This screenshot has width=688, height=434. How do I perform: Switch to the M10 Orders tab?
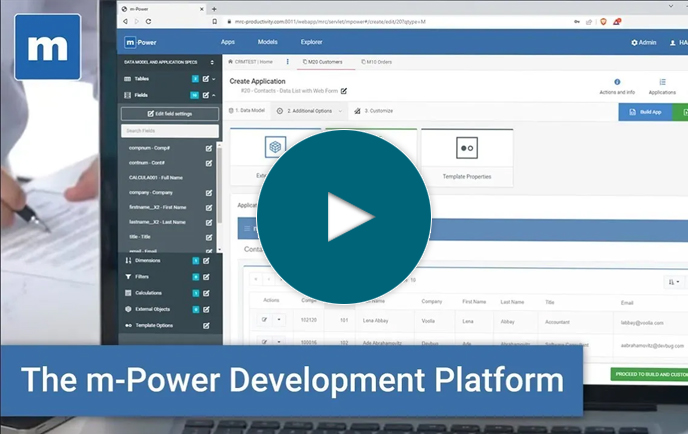tap(376, 62)
